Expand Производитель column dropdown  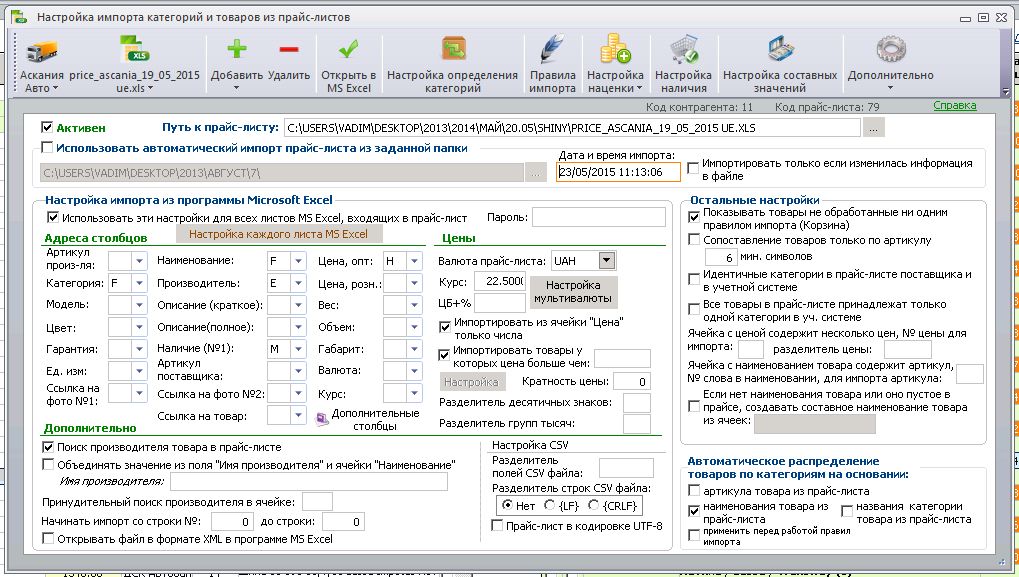click(298, 283)
